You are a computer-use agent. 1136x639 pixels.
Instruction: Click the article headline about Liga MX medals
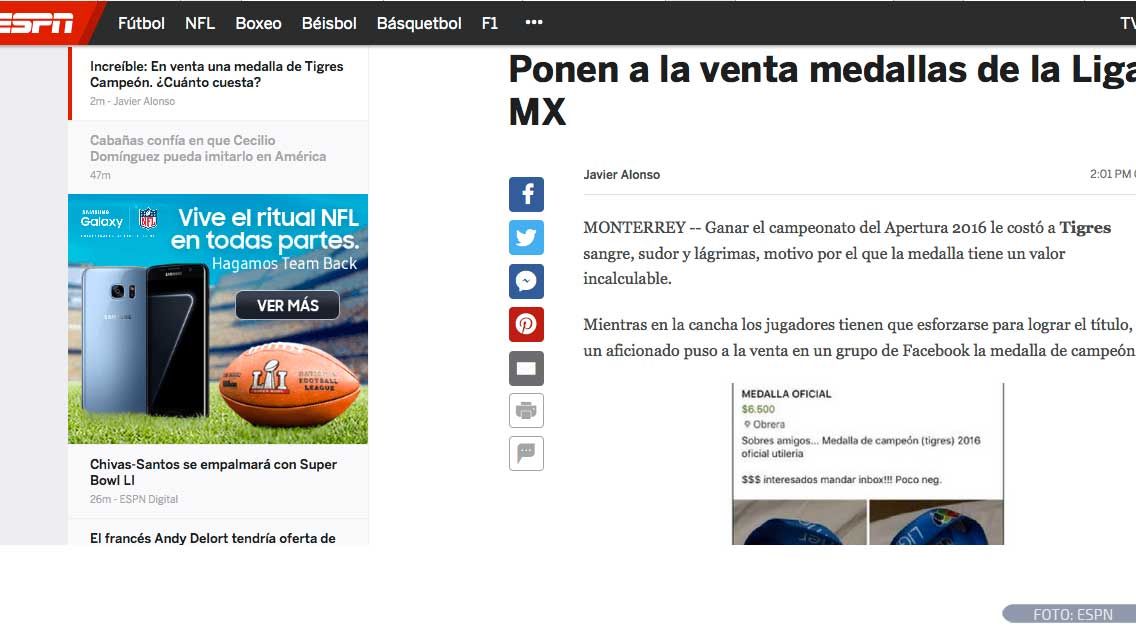(x=822, y=91)
